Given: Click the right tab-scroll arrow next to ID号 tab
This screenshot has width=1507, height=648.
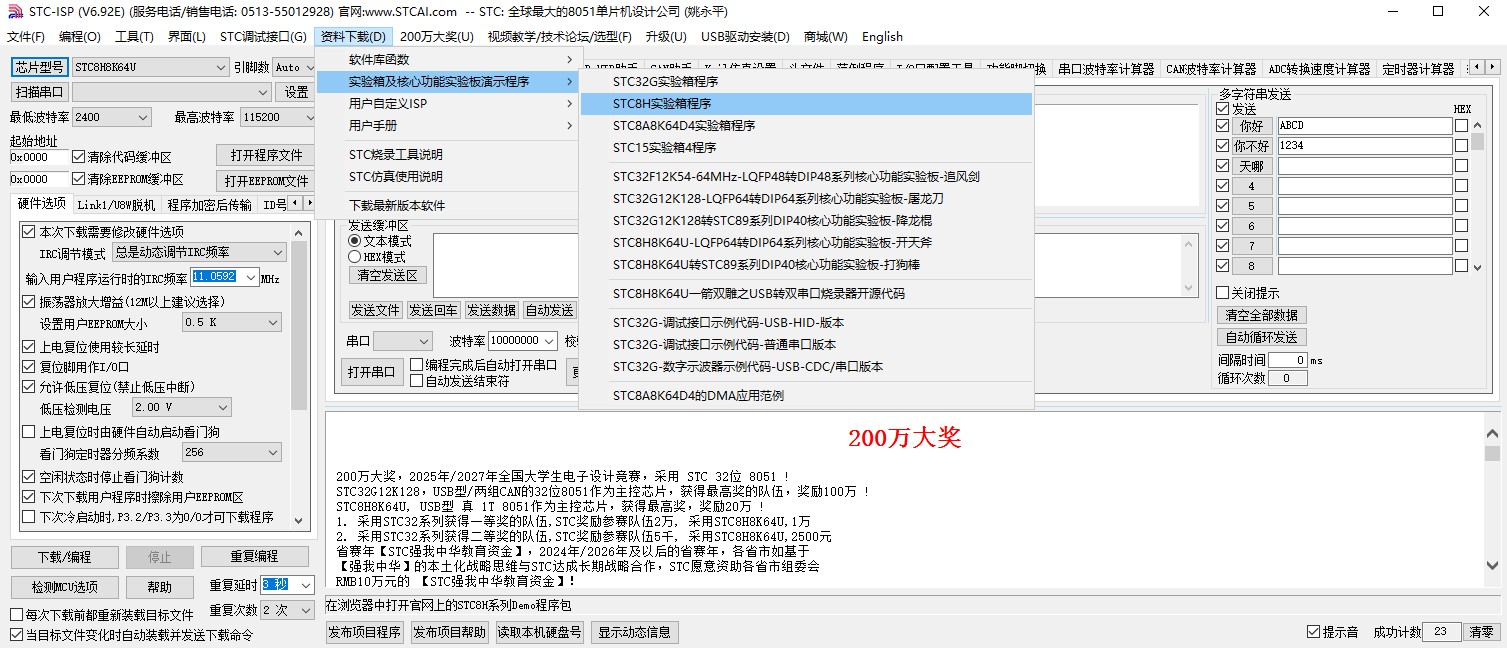Looking at the screenshot, I should (x=308, y=205).
